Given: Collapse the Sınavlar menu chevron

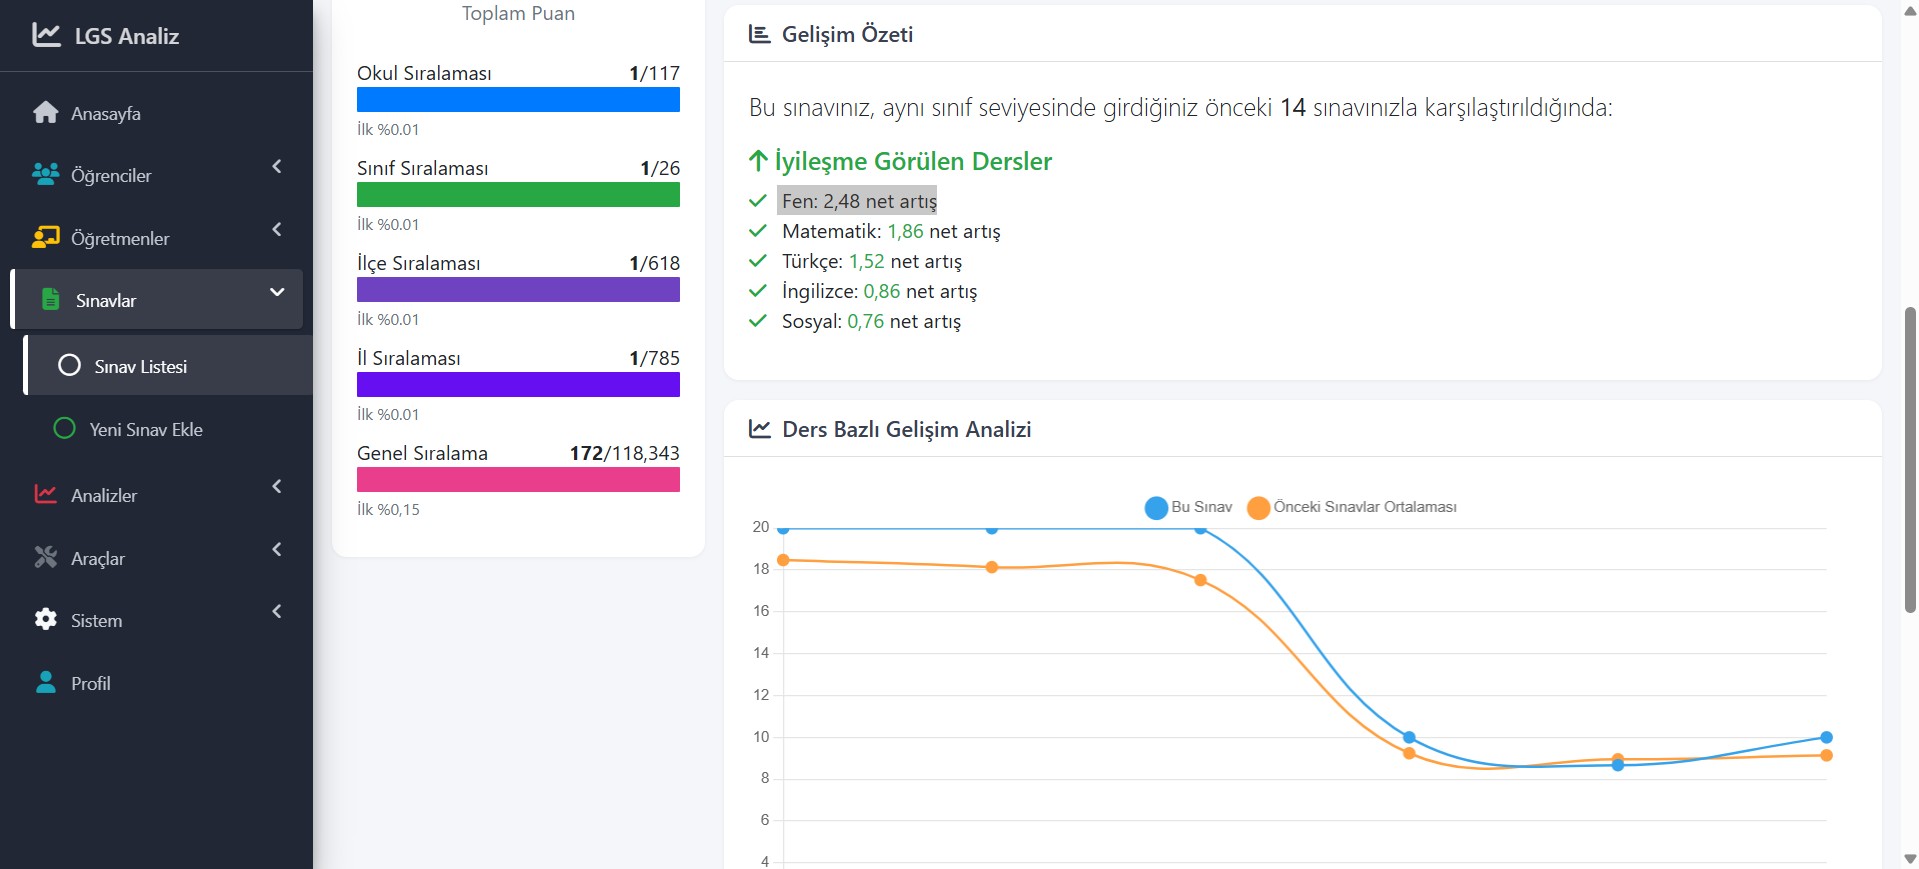Looking at the screenshot, I should click(x=277, y=292).
